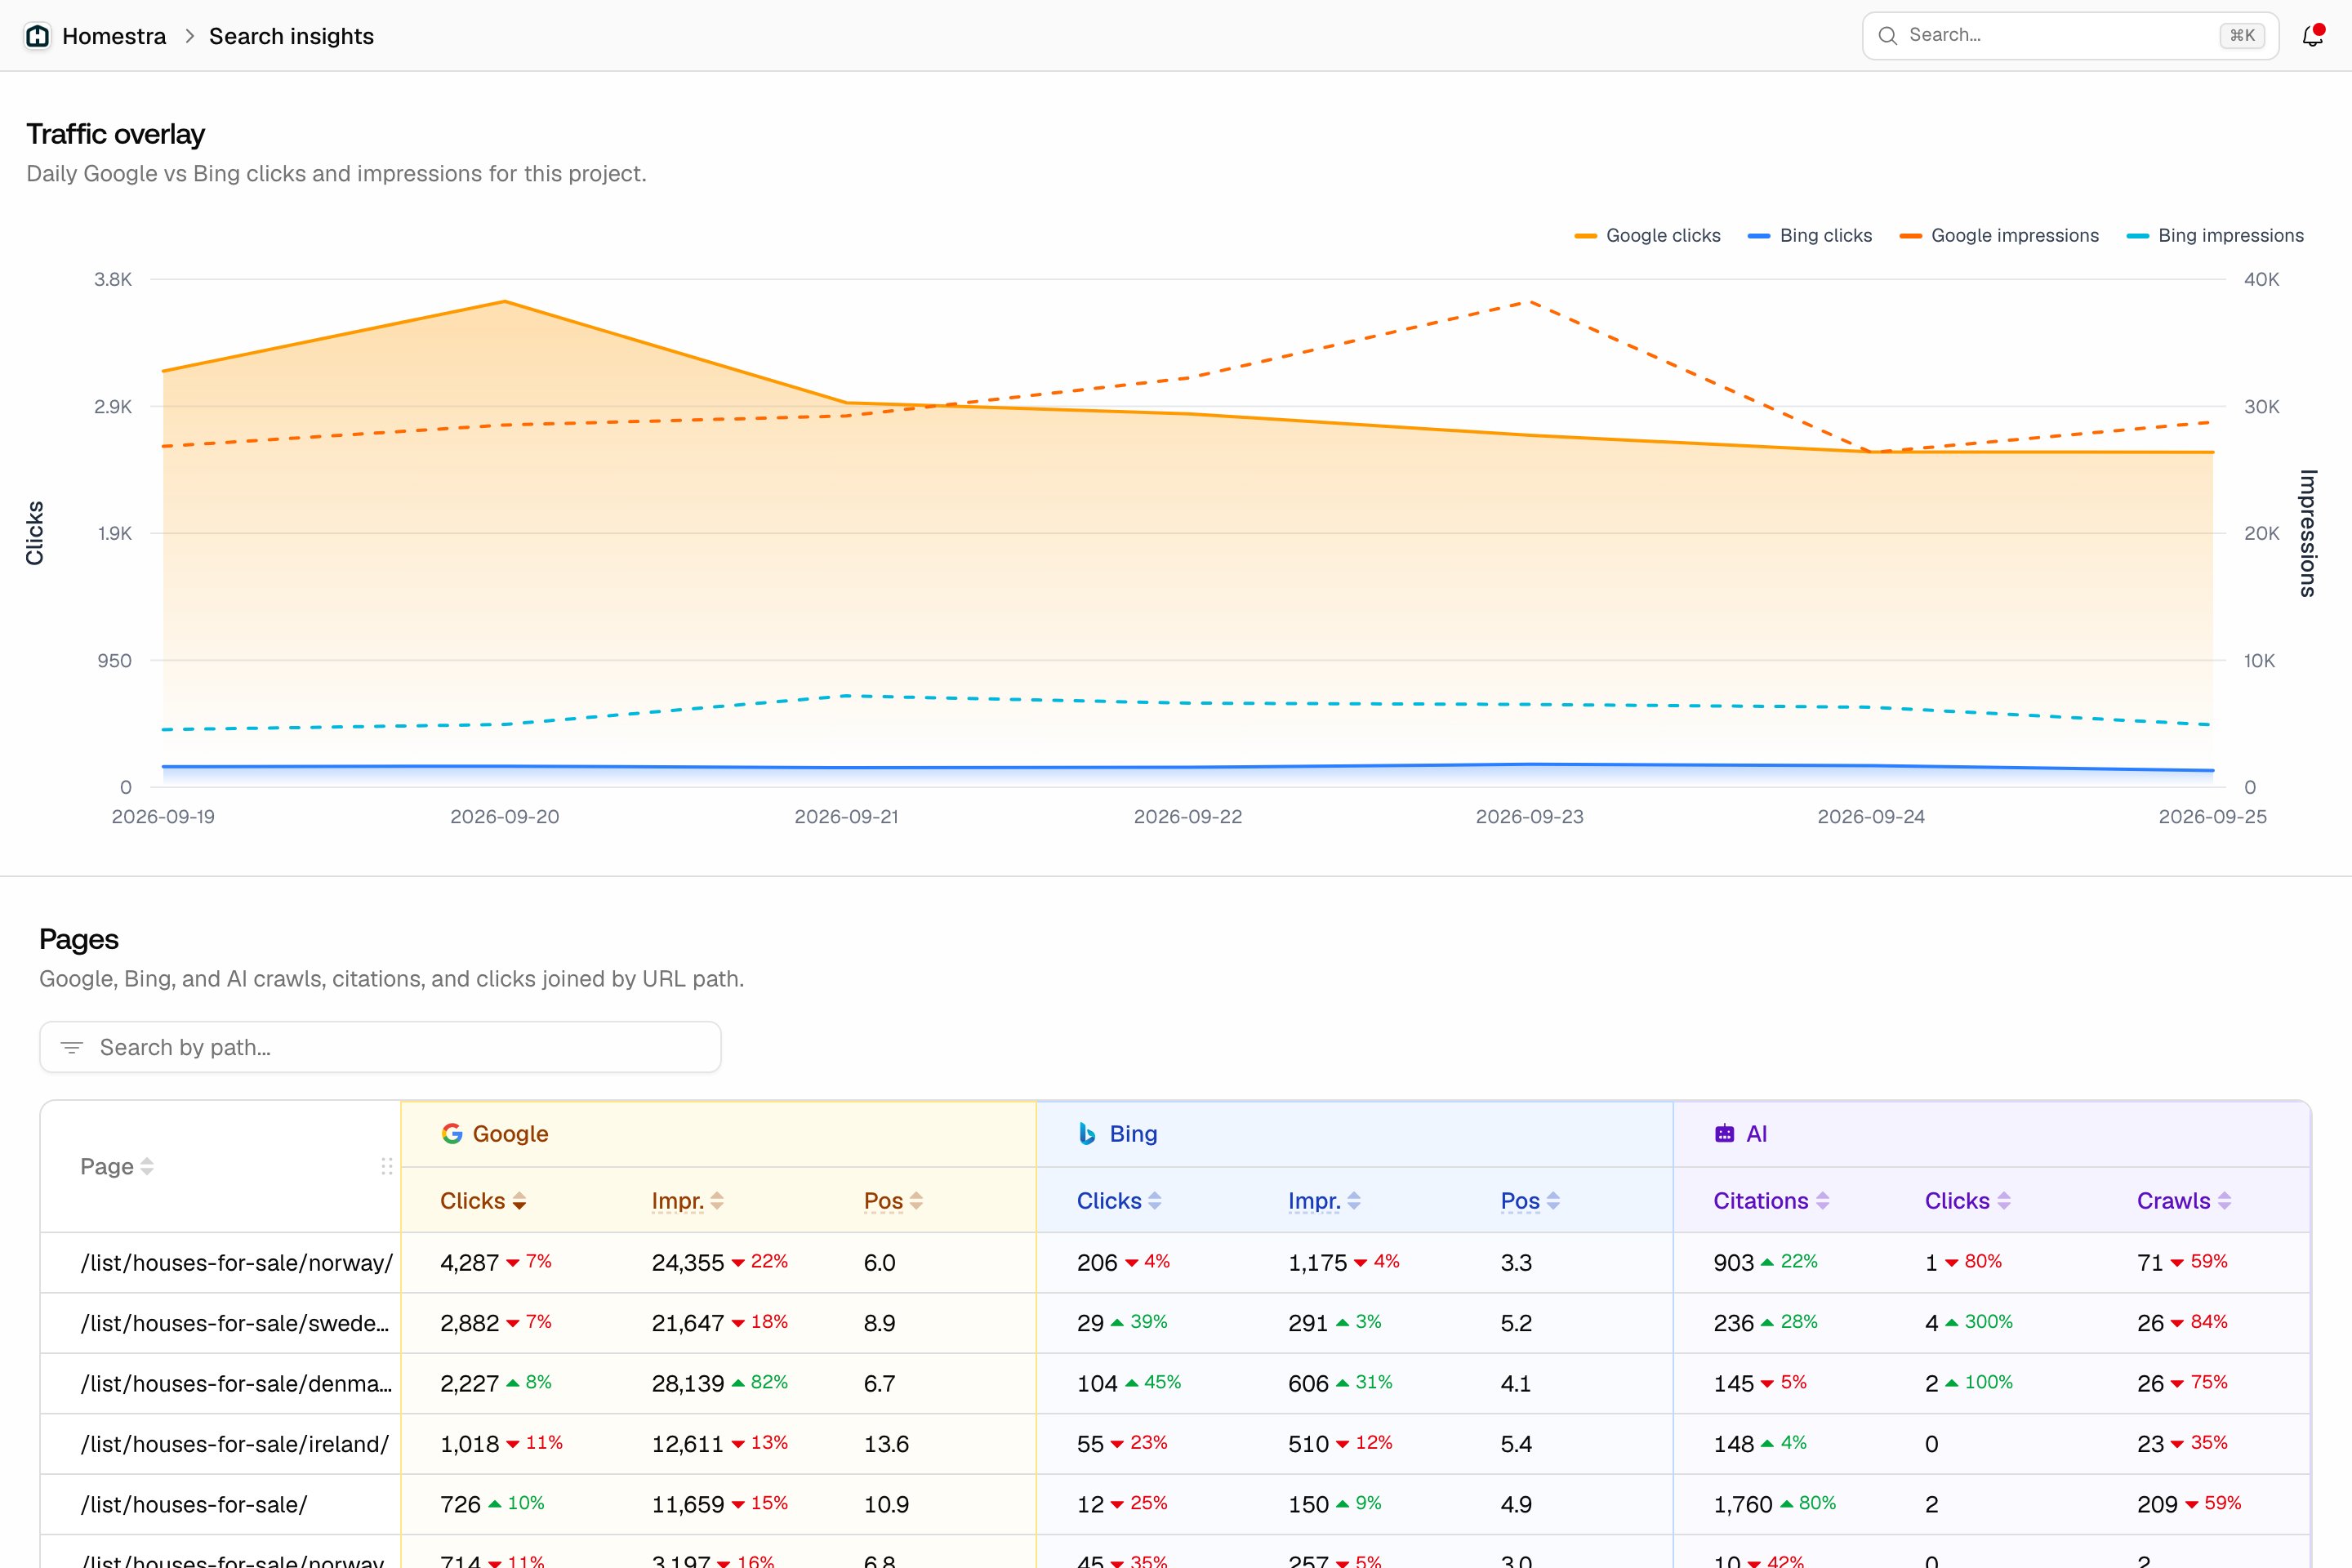Toggle Bing impressions series in legend
The width and height of the screenshot is (2352, 1568).
click(x=2215, y=235)
